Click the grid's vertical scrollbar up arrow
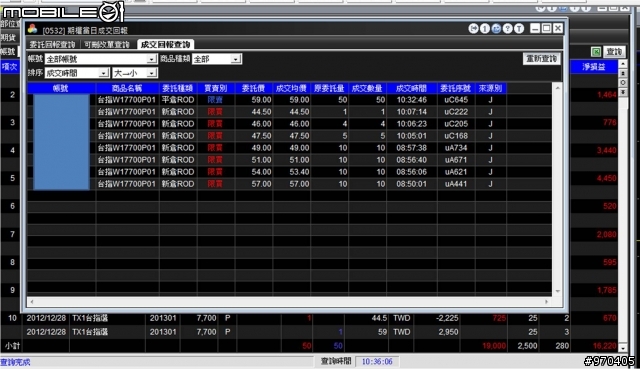This screenshot has height=369, width=640. (558, 88)
